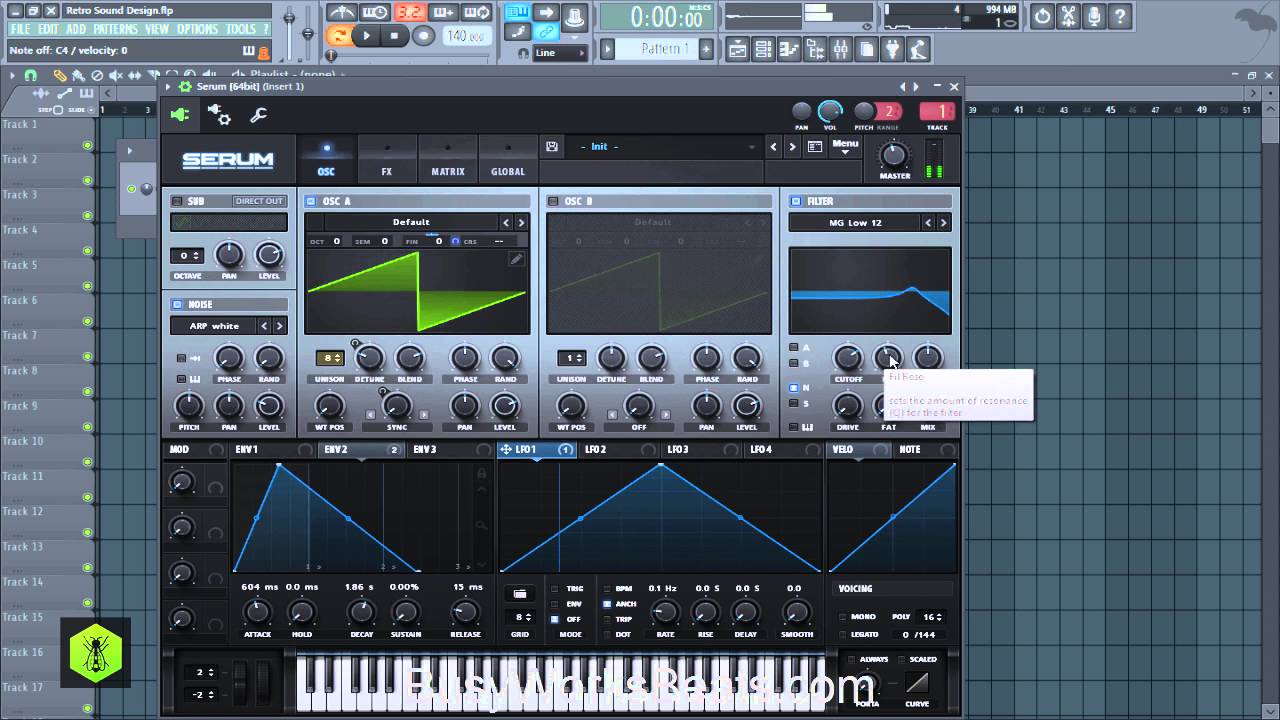Viewport: 1280px width, 720px height.
Task: Add new pattern with plus button
Action: (706, 49)
